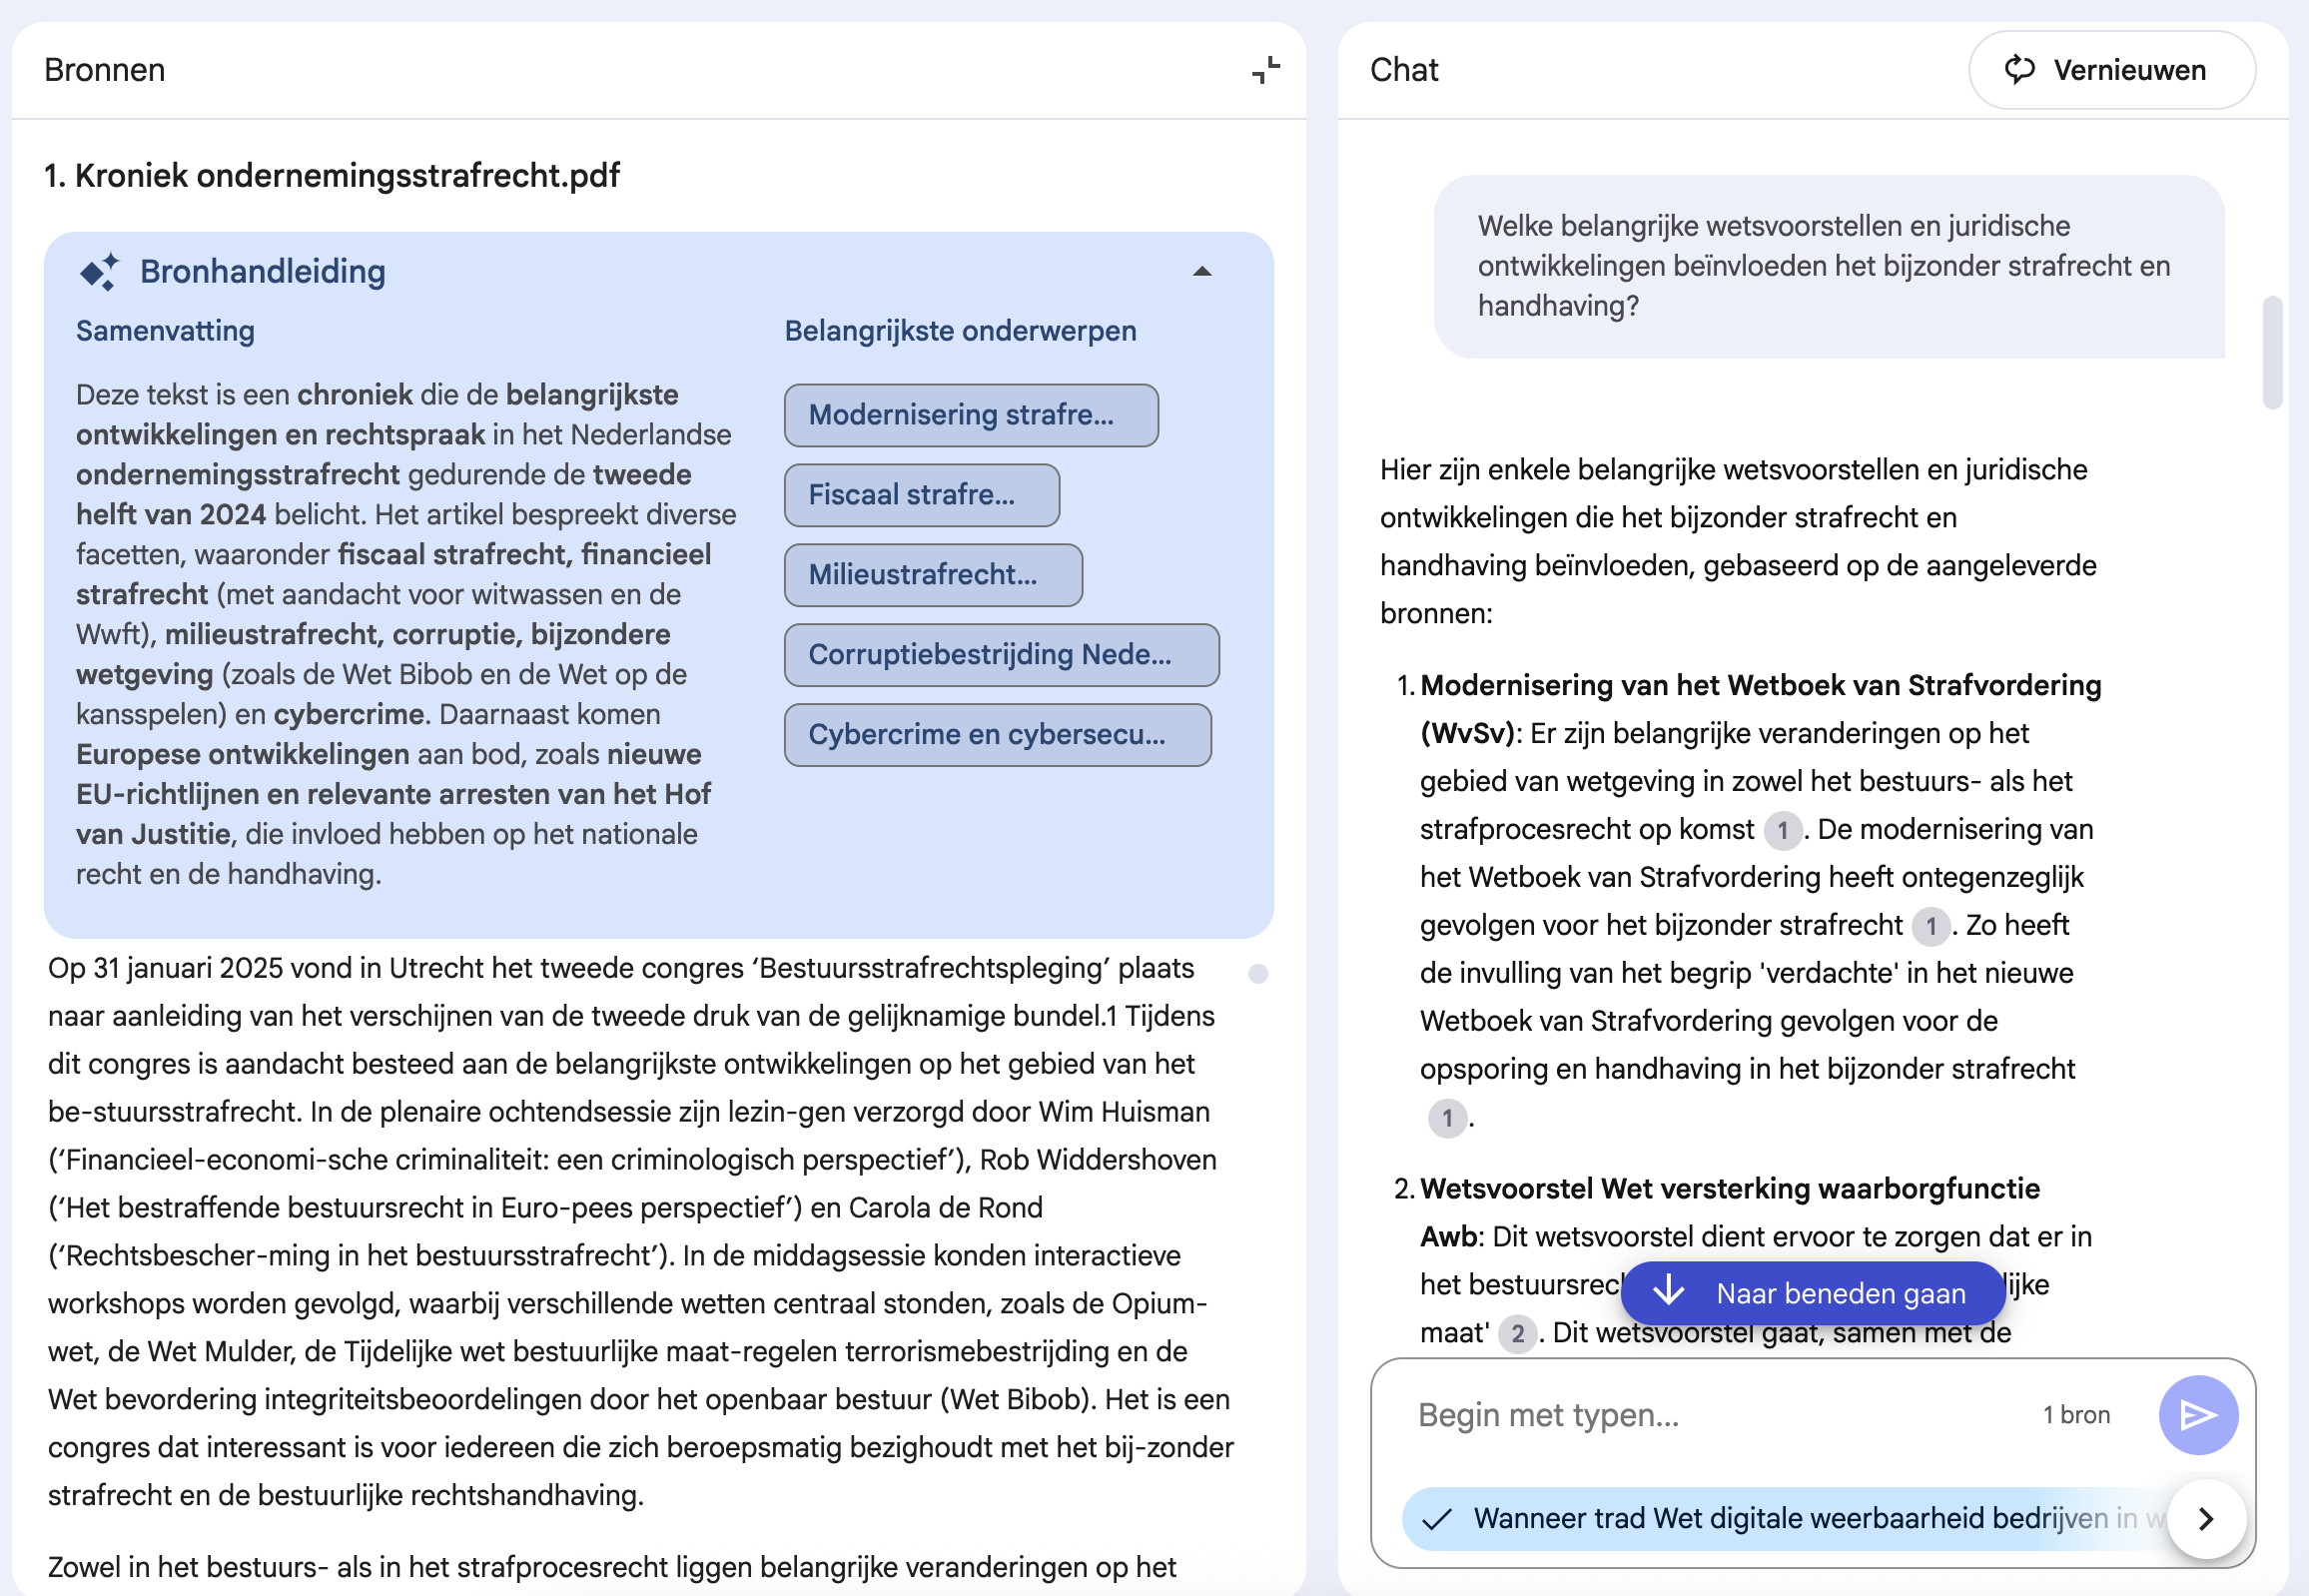This screenshot has height=1596, width=2309.
Task: Click citation 1 ending the first list item
Action: [1447, 1118]
